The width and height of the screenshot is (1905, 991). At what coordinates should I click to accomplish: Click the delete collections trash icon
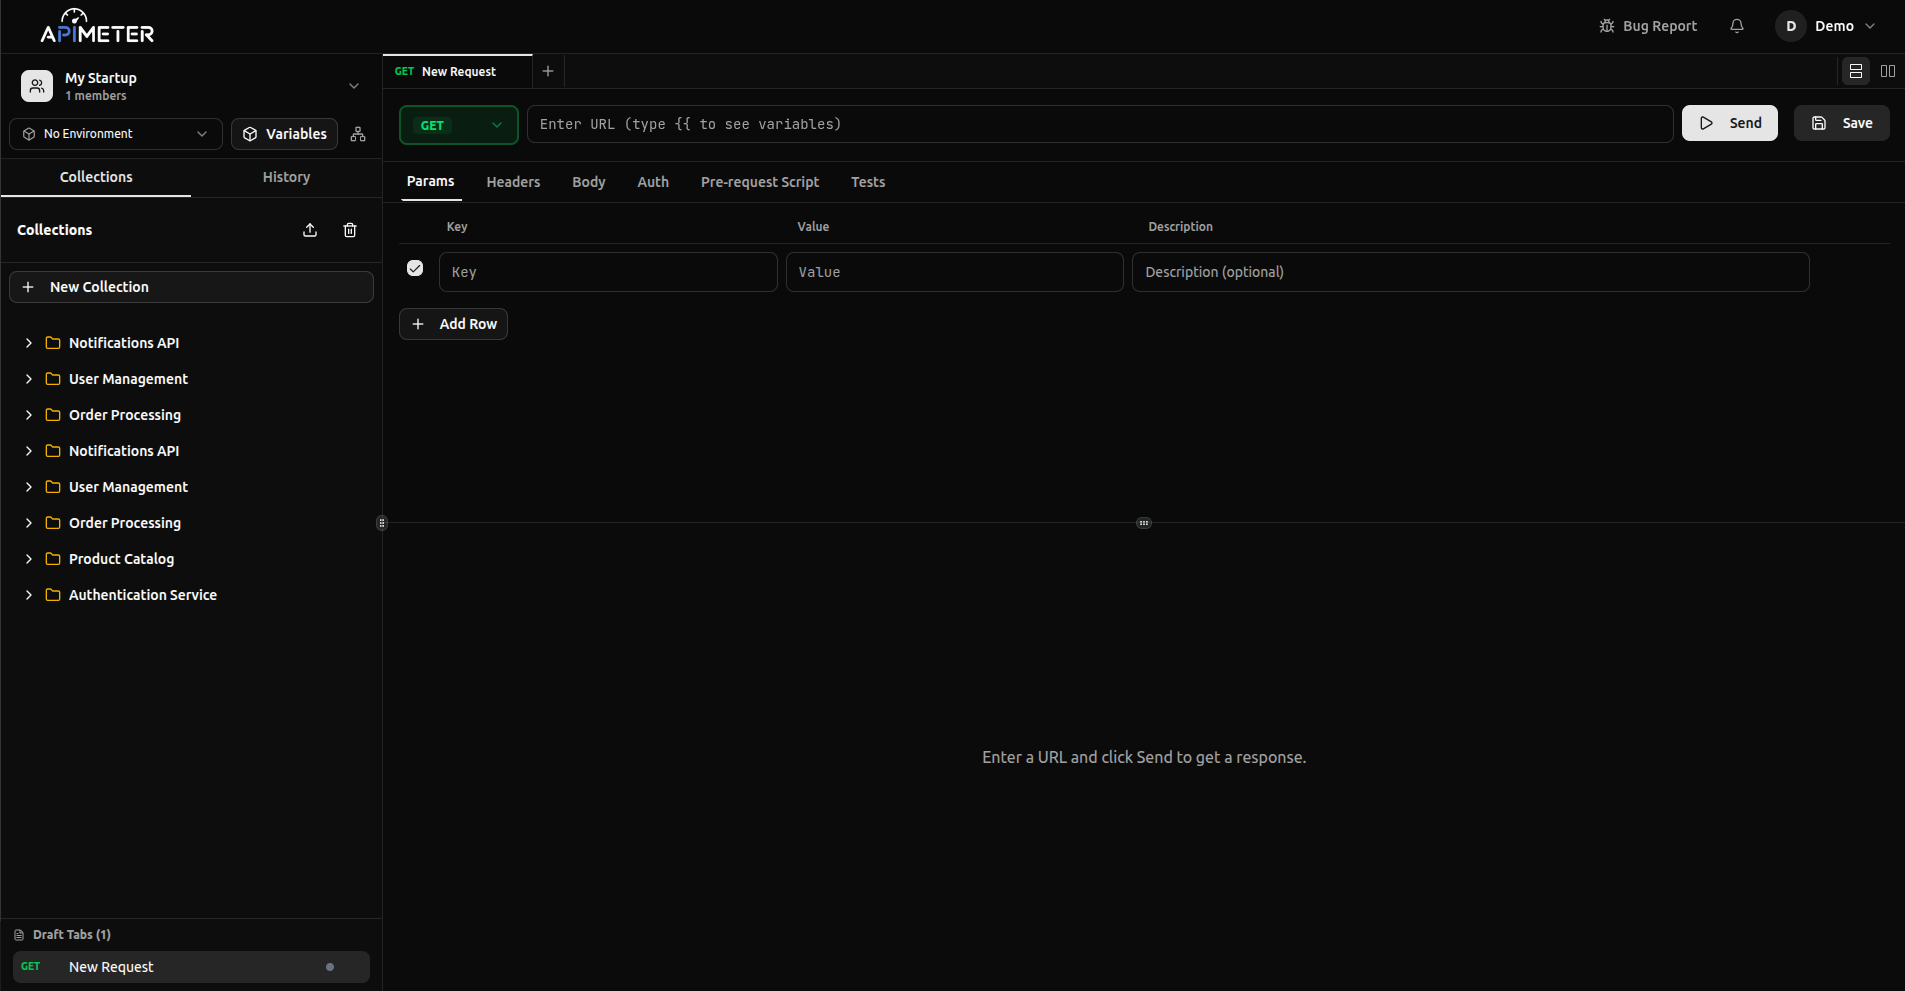[x=350, y=230]
